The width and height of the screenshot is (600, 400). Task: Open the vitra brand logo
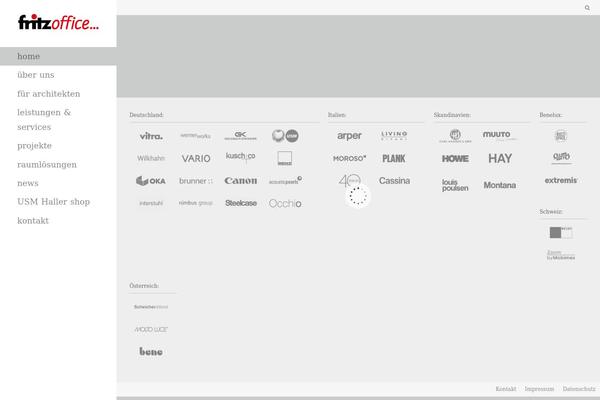[x=151, y=136]
